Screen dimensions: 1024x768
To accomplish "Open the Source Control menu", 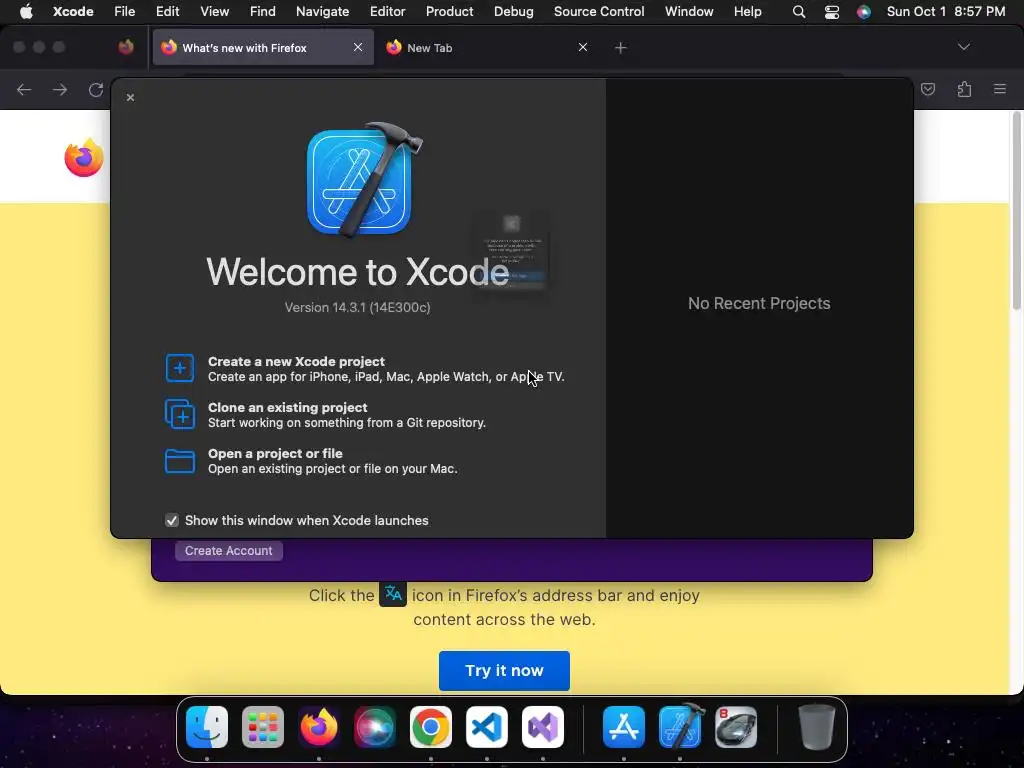I will point(599,11).
